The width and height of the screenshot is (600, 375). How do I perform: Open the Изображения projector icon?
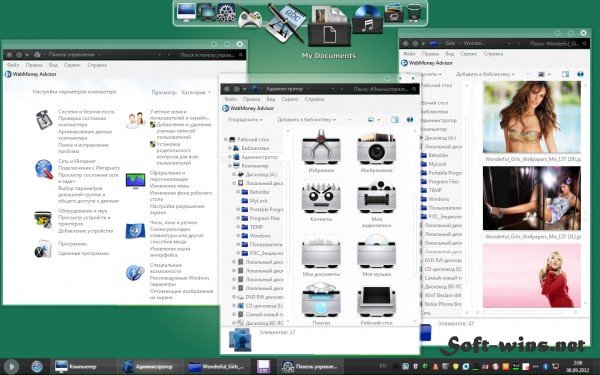[x=376, y=148]
